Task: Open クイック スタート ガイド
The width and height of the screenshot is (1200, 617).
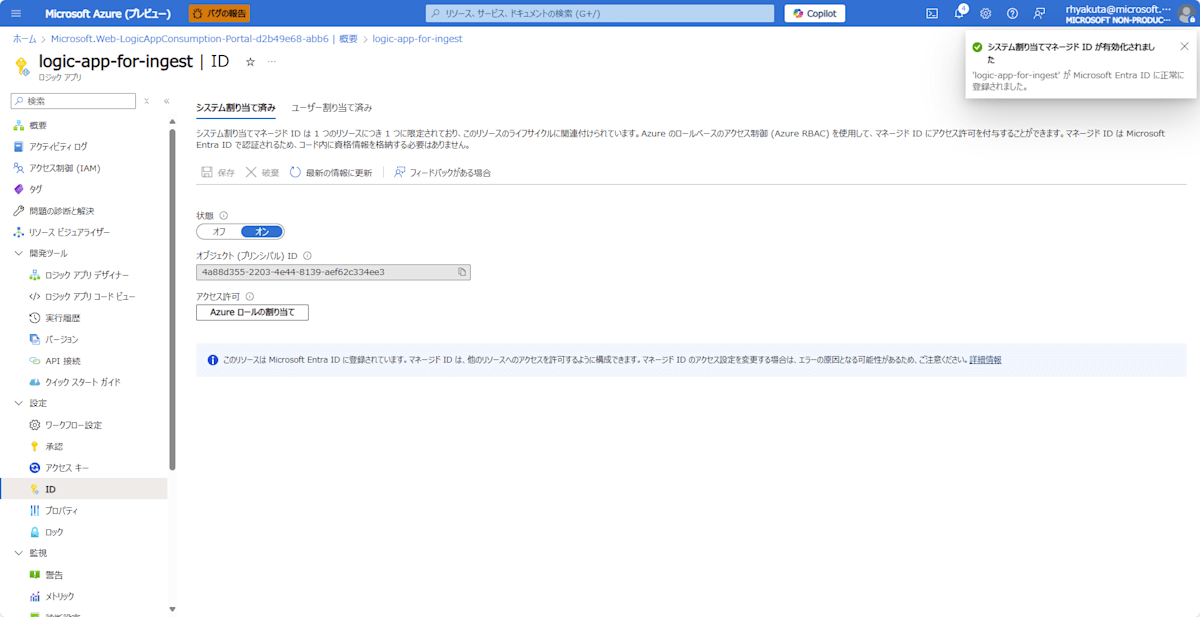Action: pyautogui.click(x=84, y=382)
